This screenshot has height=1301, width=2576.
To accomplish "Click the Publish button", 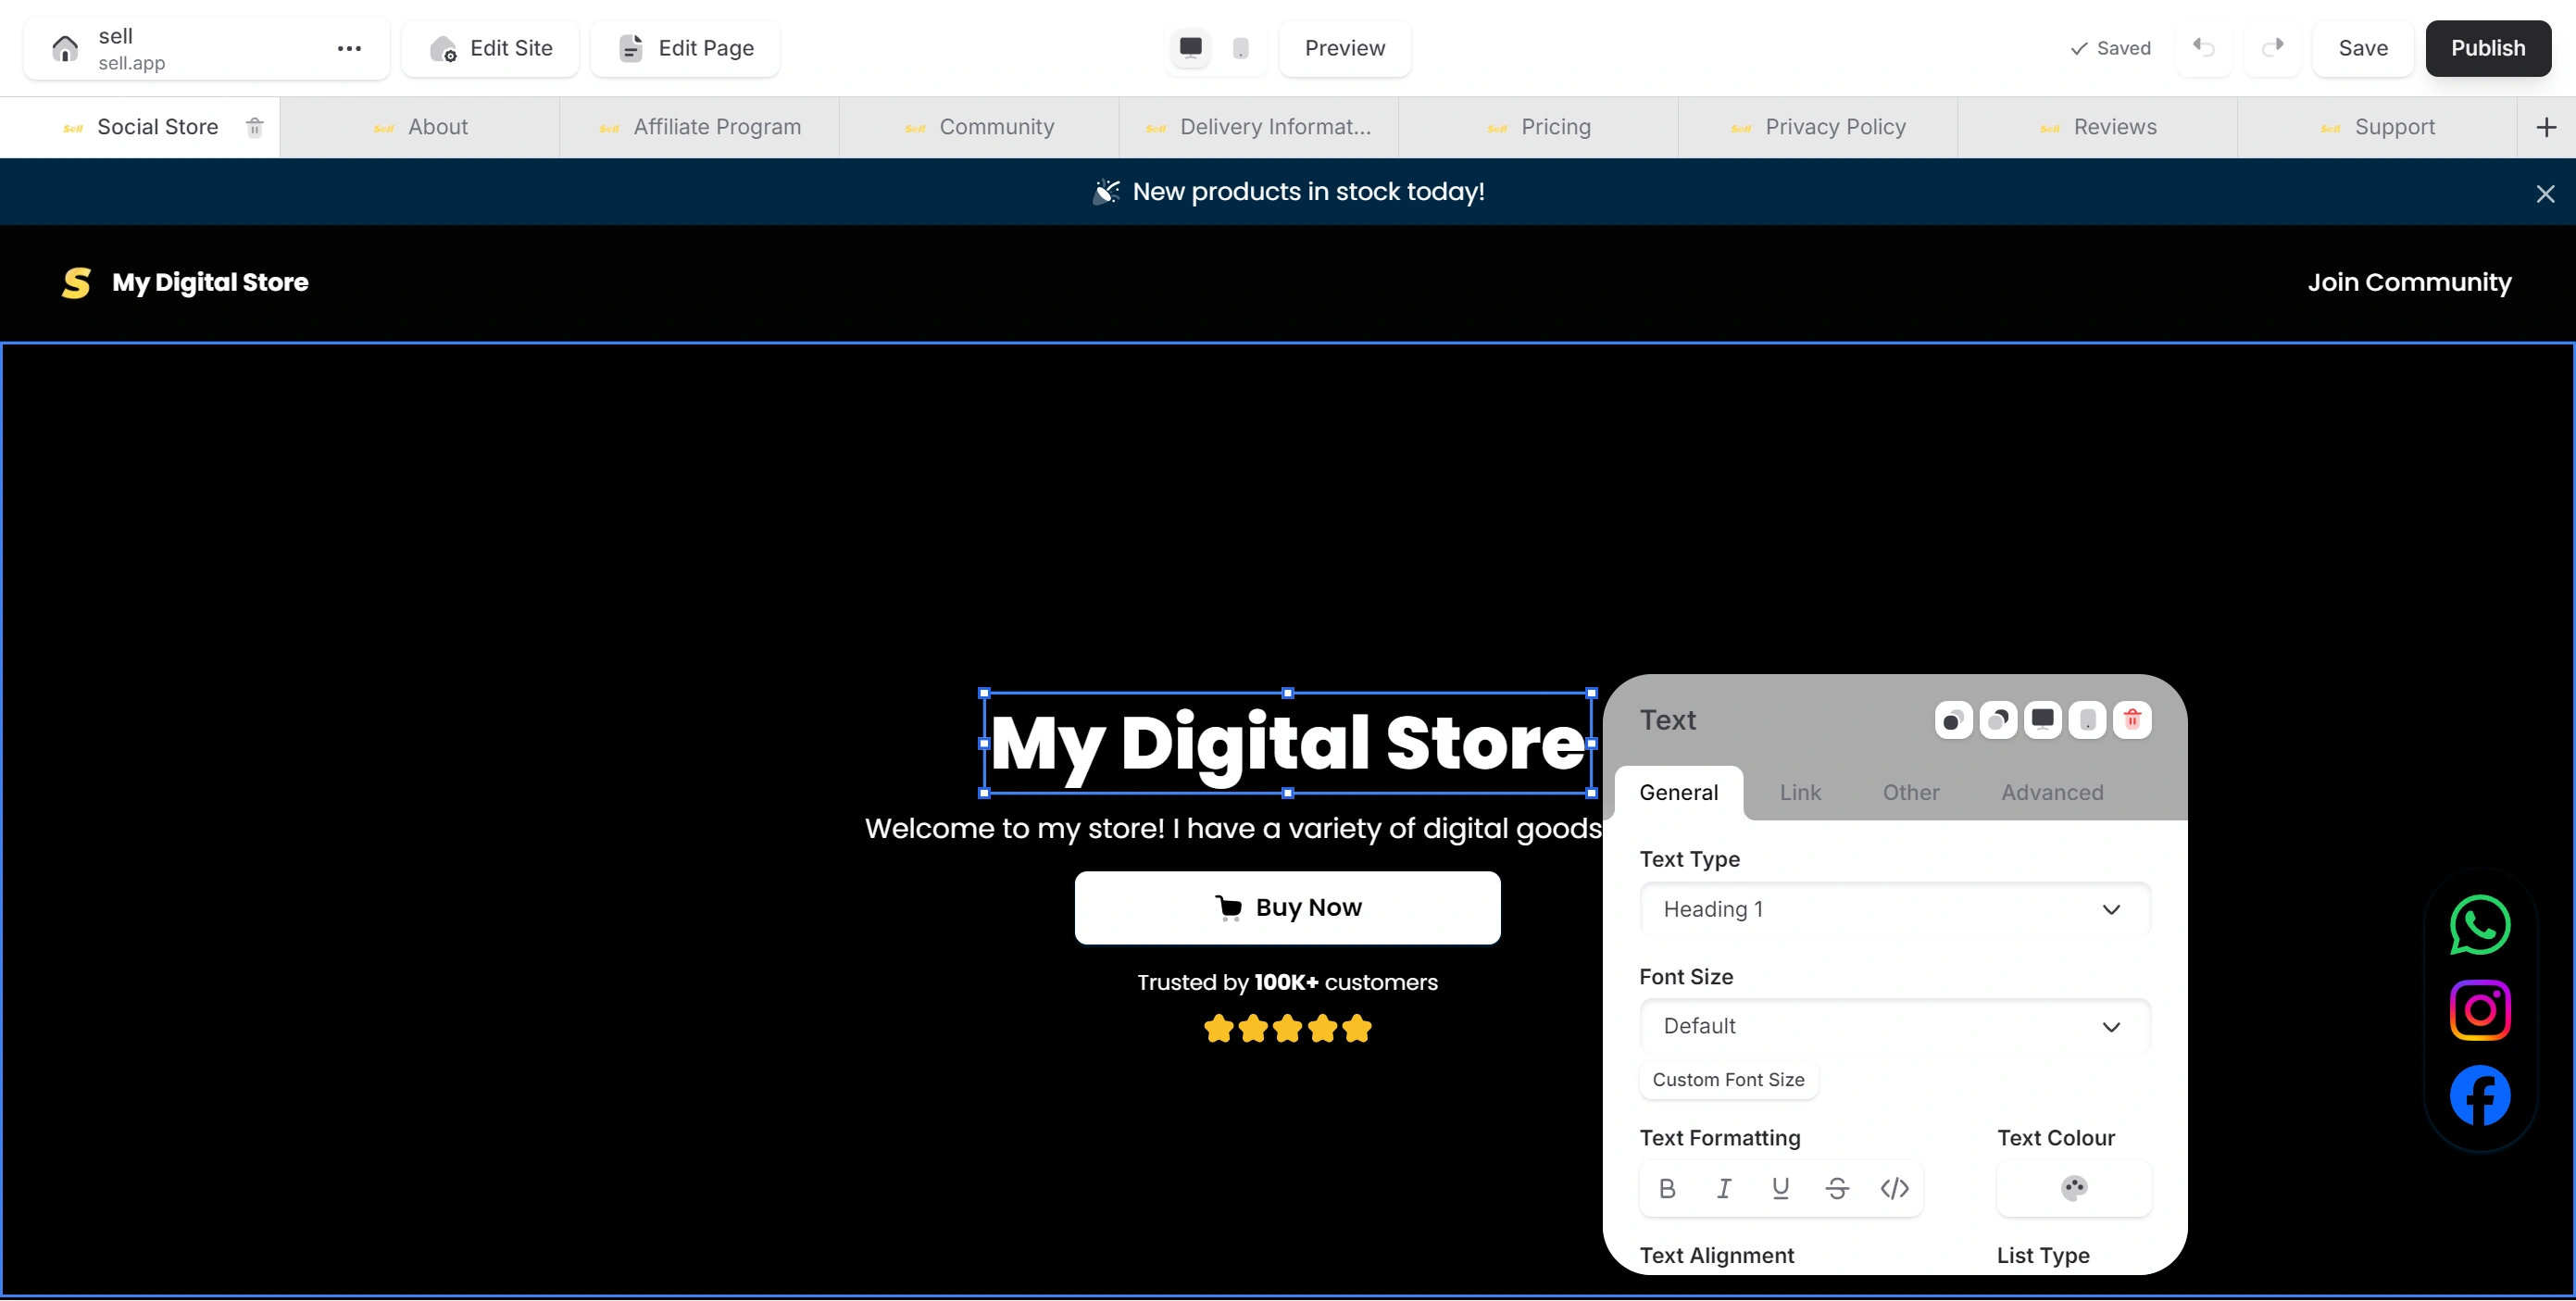I will (x=2487, y=48).
